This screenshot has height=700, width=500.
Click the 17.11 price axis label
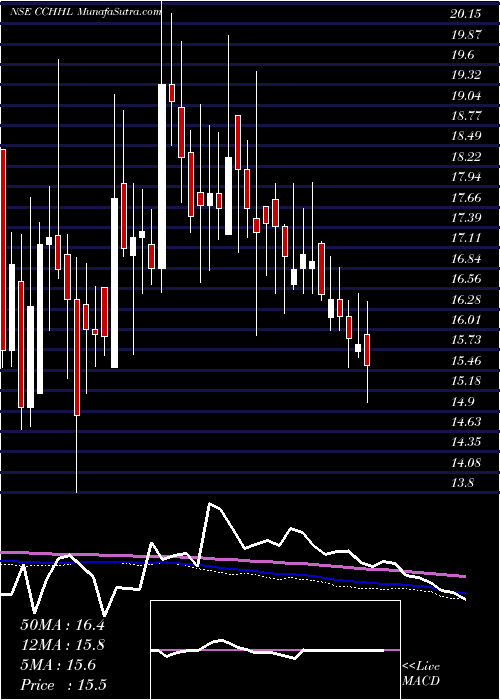(x=466, y=238)
